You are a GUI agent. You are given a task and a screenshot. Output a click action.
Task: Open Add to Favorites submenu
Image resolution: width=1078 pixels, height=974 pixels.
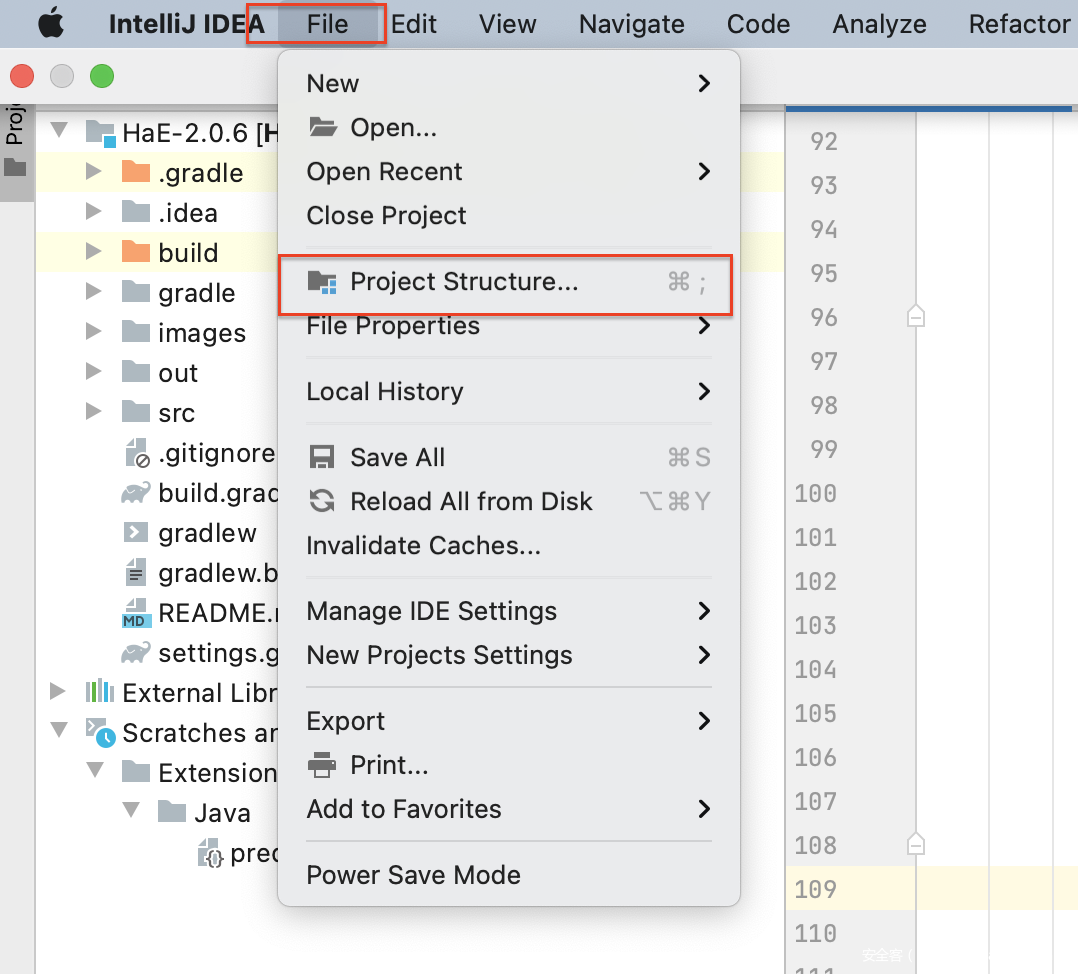click(x=509, y=809)
